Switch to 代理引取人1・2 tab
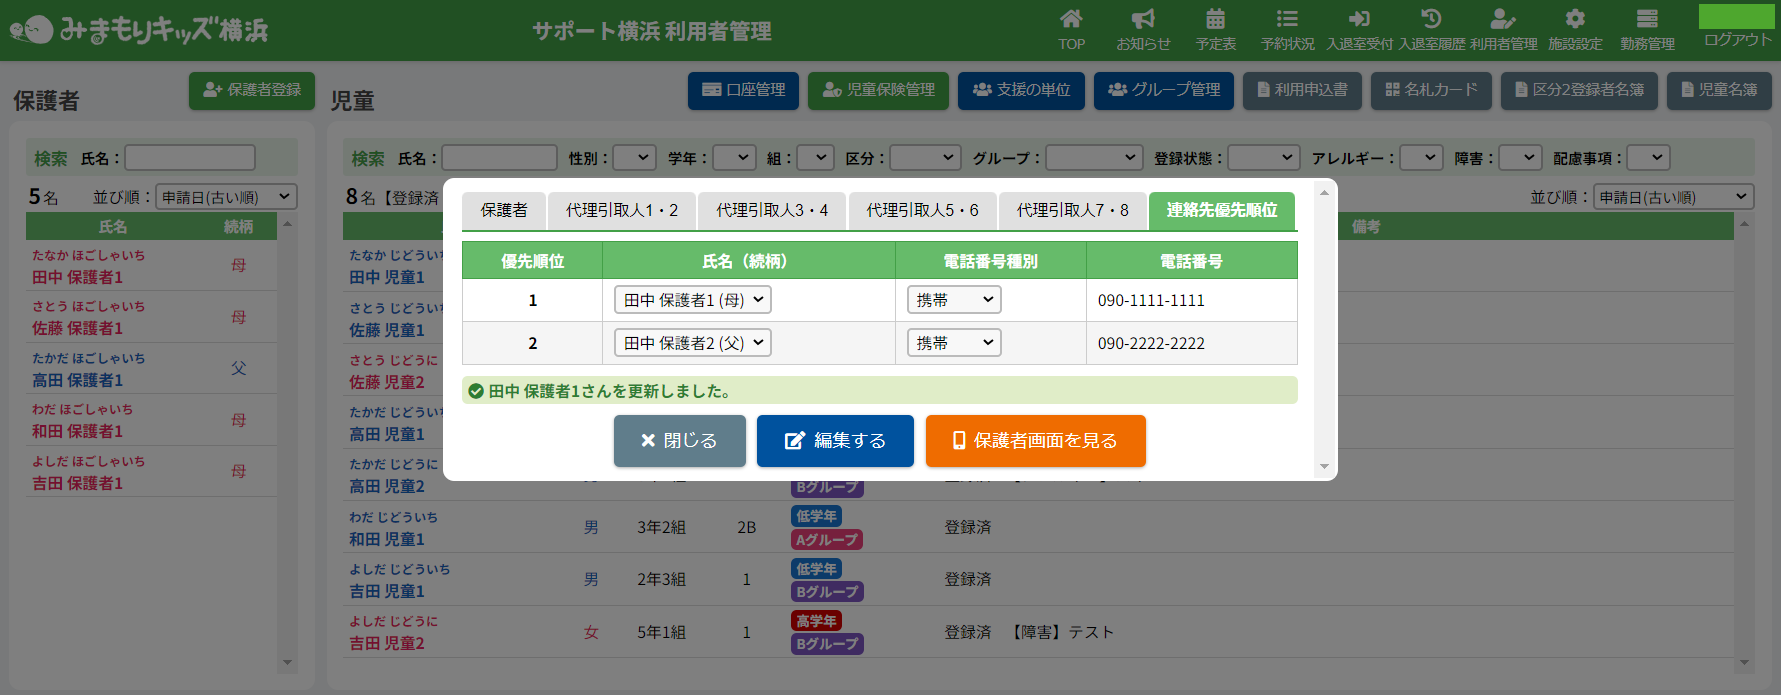Viewport: 1781px width, 695px height. (x=621, y=210)
